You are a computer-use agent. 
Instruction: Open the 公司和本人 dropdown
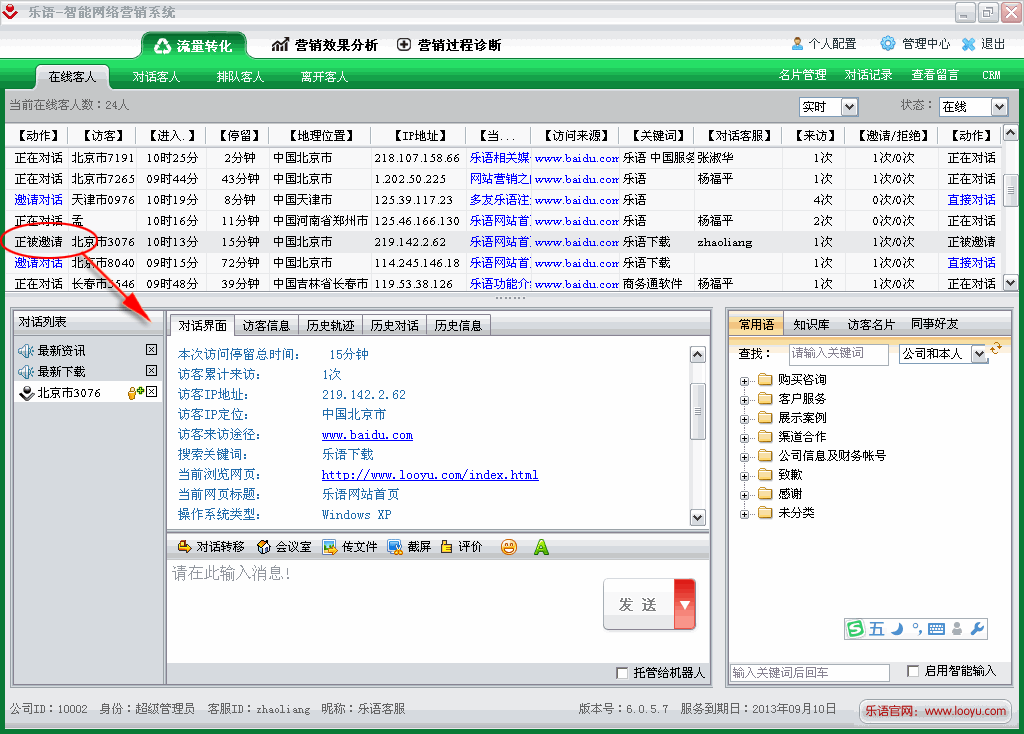(x=979, y=354)
